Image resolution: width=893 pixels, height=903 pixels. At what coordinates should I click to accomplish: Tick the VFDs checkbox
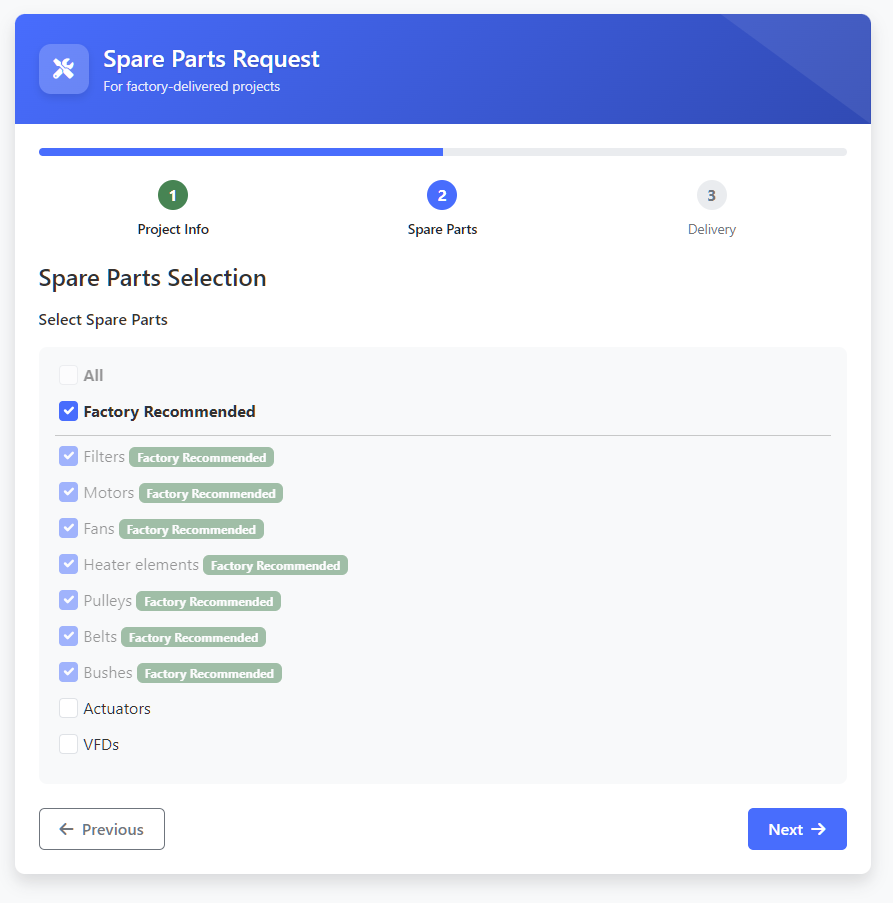(69, 744)
